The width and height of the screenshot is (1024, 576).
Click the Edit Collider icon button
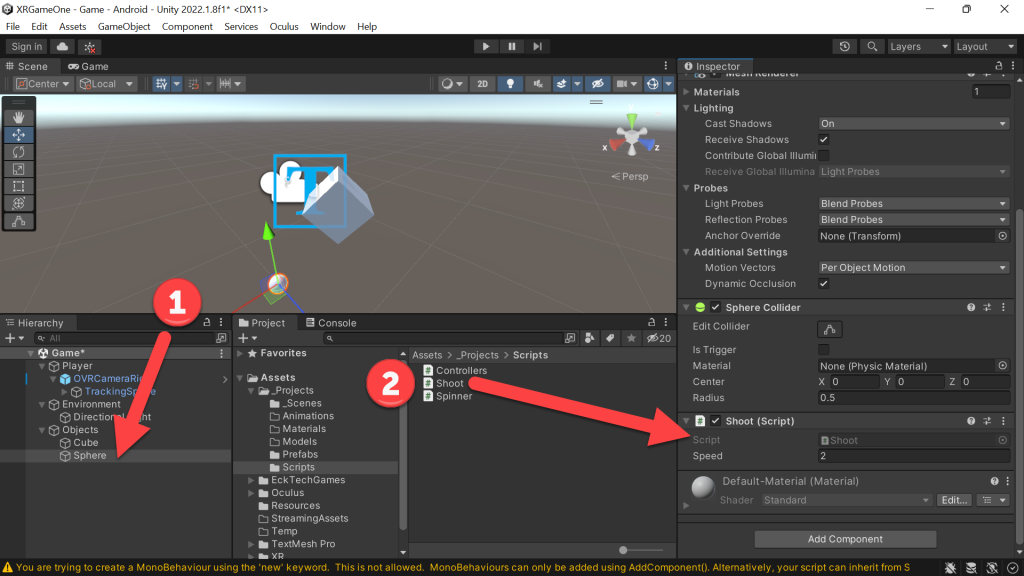pyautogui.click(x=829, y=329)
